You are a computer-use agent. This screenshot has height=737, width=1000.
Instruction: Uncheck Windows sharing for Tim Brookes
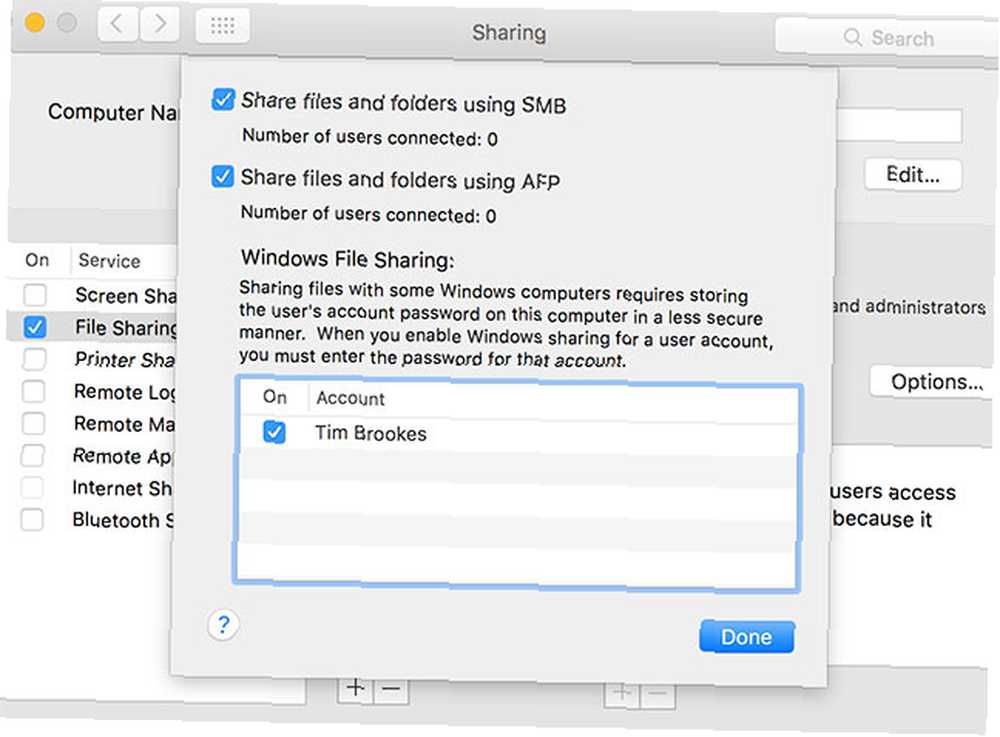click(274, 432)
